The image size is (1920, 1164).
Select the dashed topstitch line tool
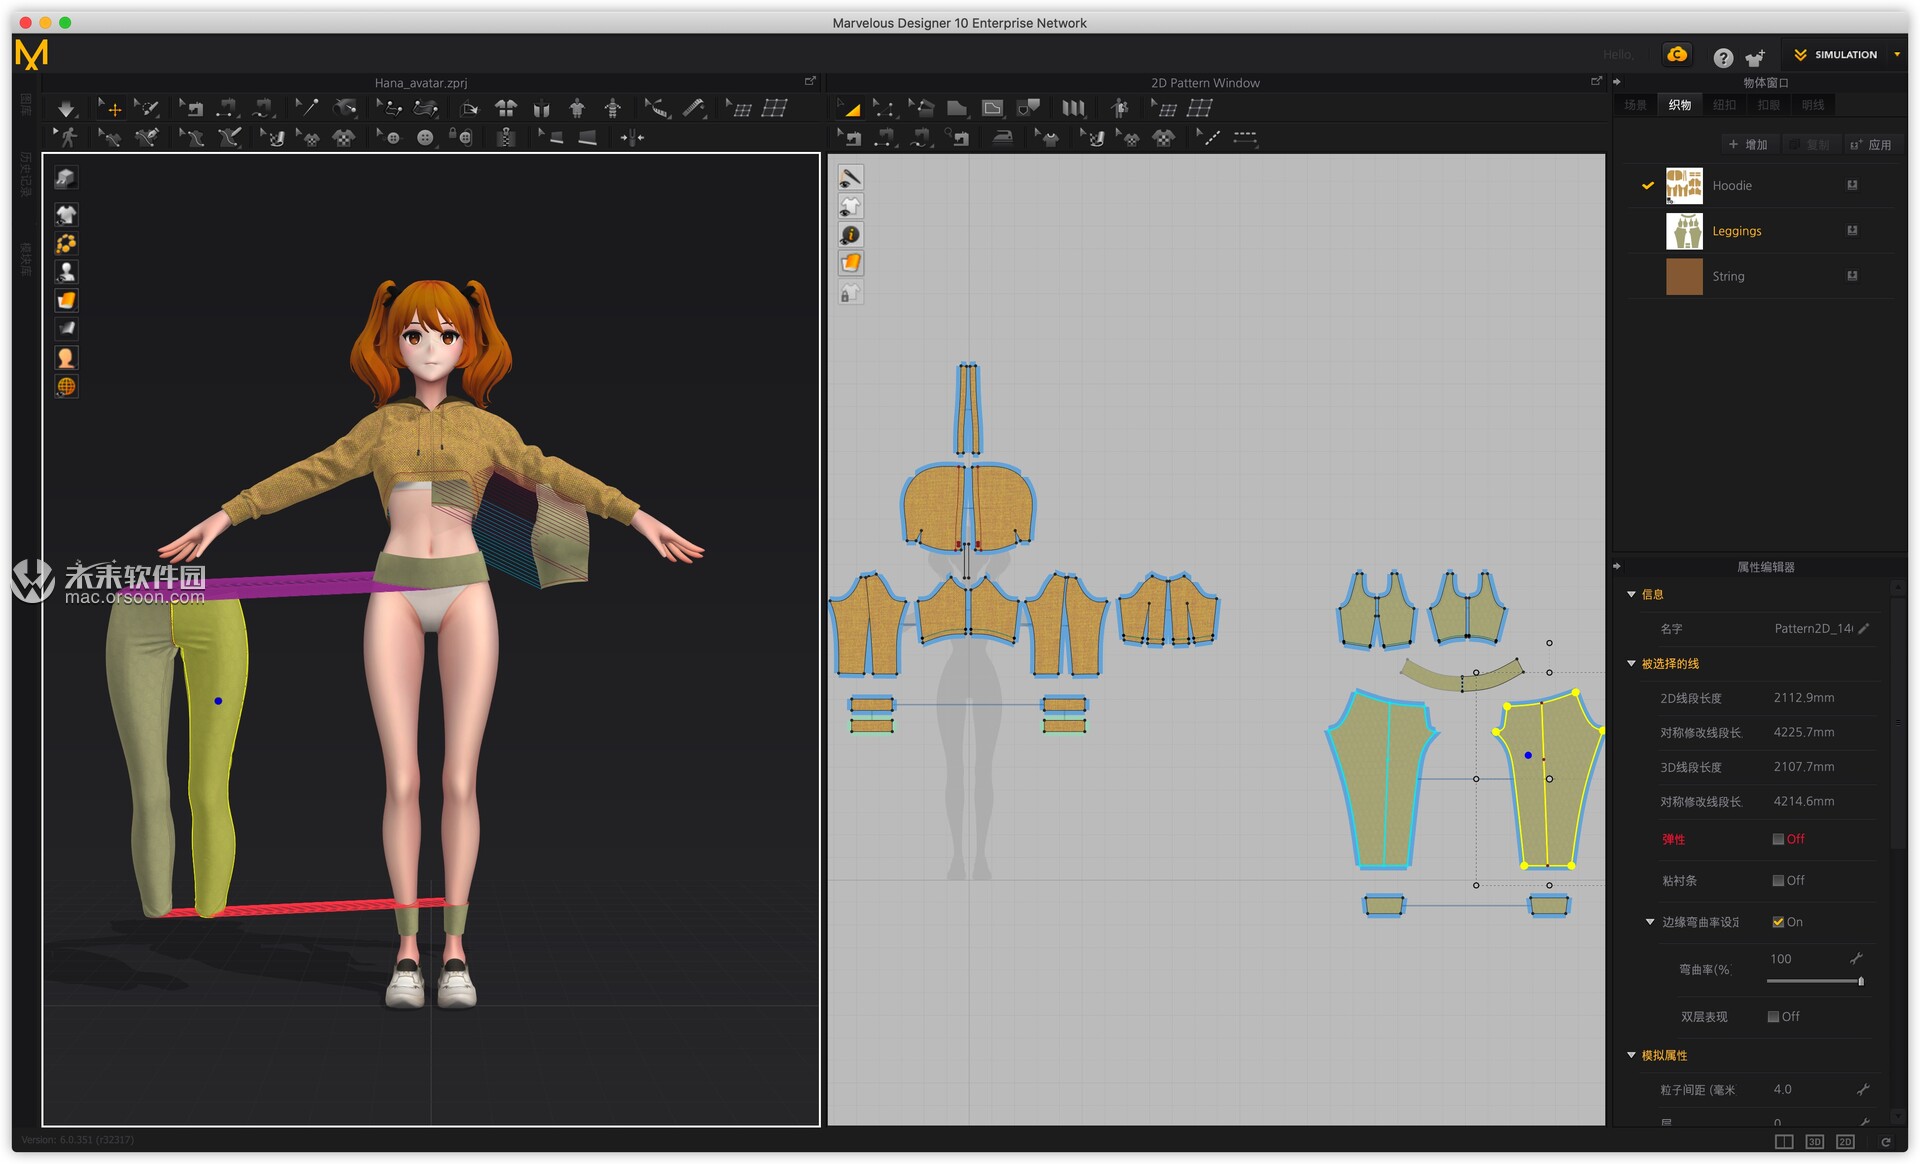[1245, 137]
